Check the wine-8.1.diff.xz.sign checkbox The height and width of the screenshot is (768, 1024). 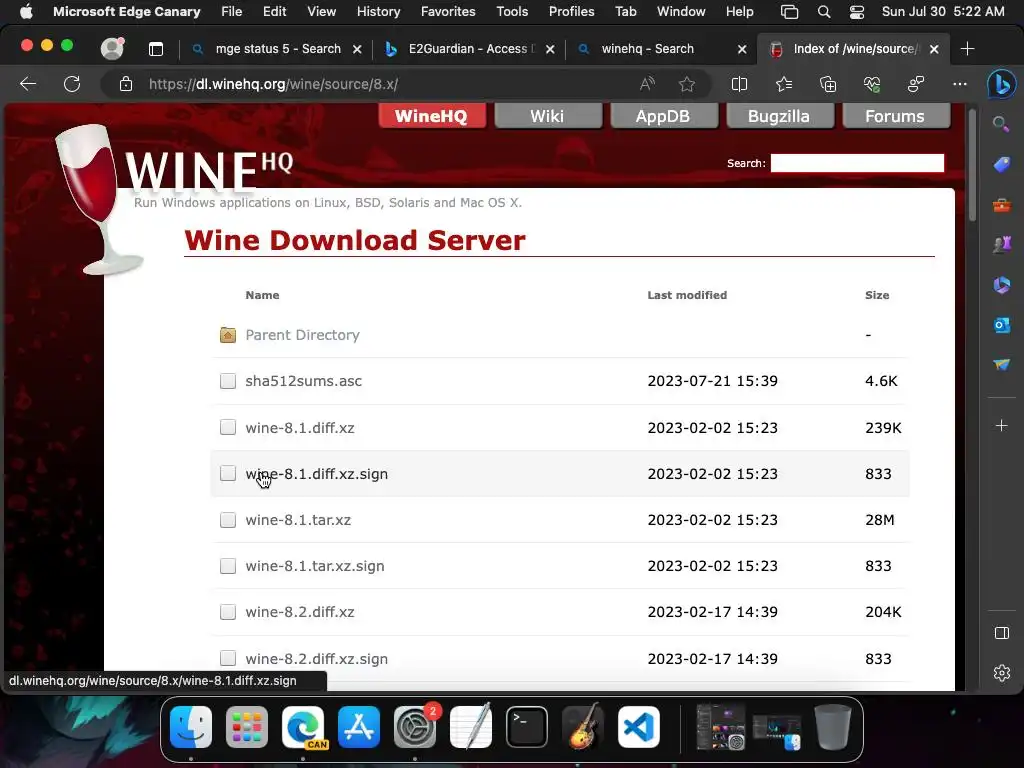(x=228, y=473)
